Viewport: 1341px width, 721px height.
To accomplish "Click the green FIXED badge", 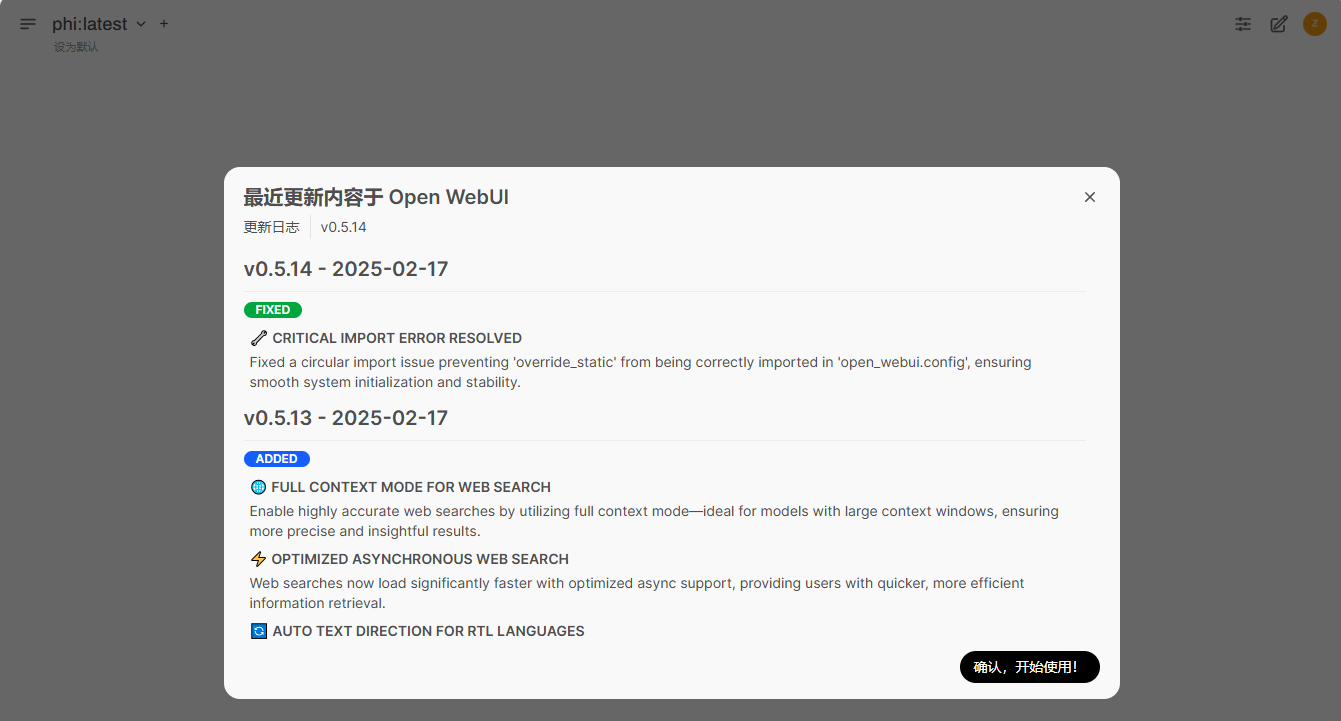I will coord(273,310).
